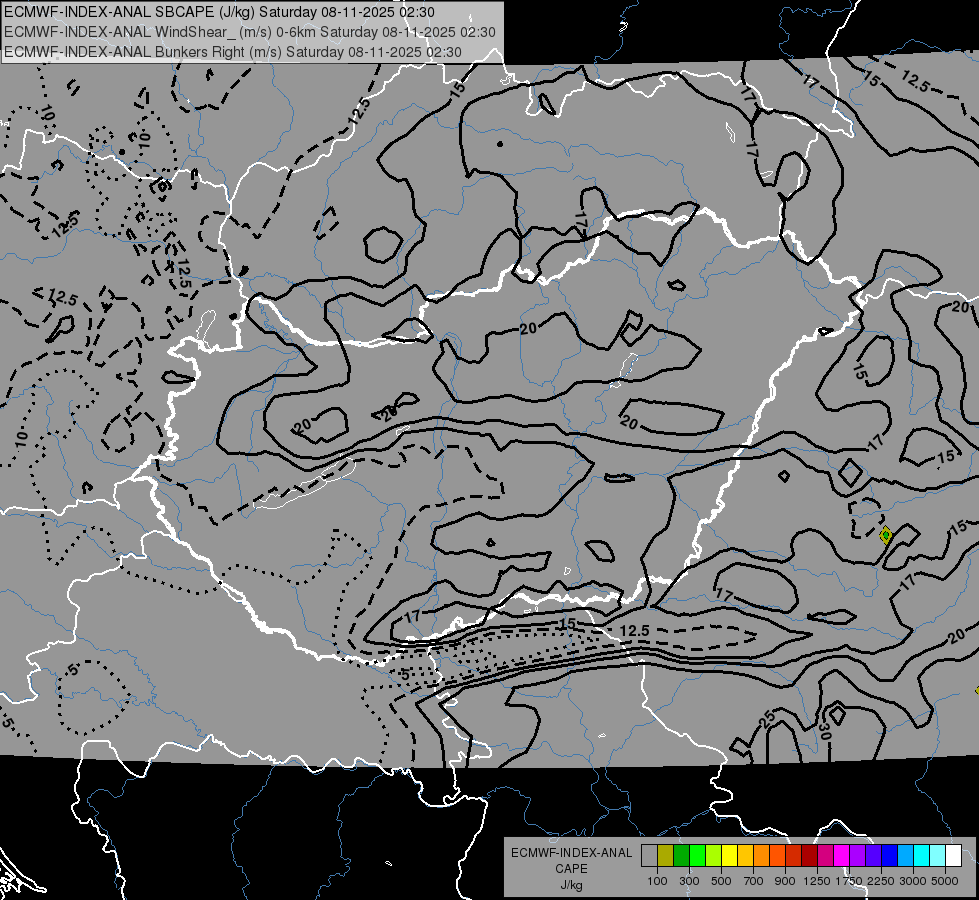Click the legend tick label 1250
This screenshot has height=900, width=979.
point(817,881)
